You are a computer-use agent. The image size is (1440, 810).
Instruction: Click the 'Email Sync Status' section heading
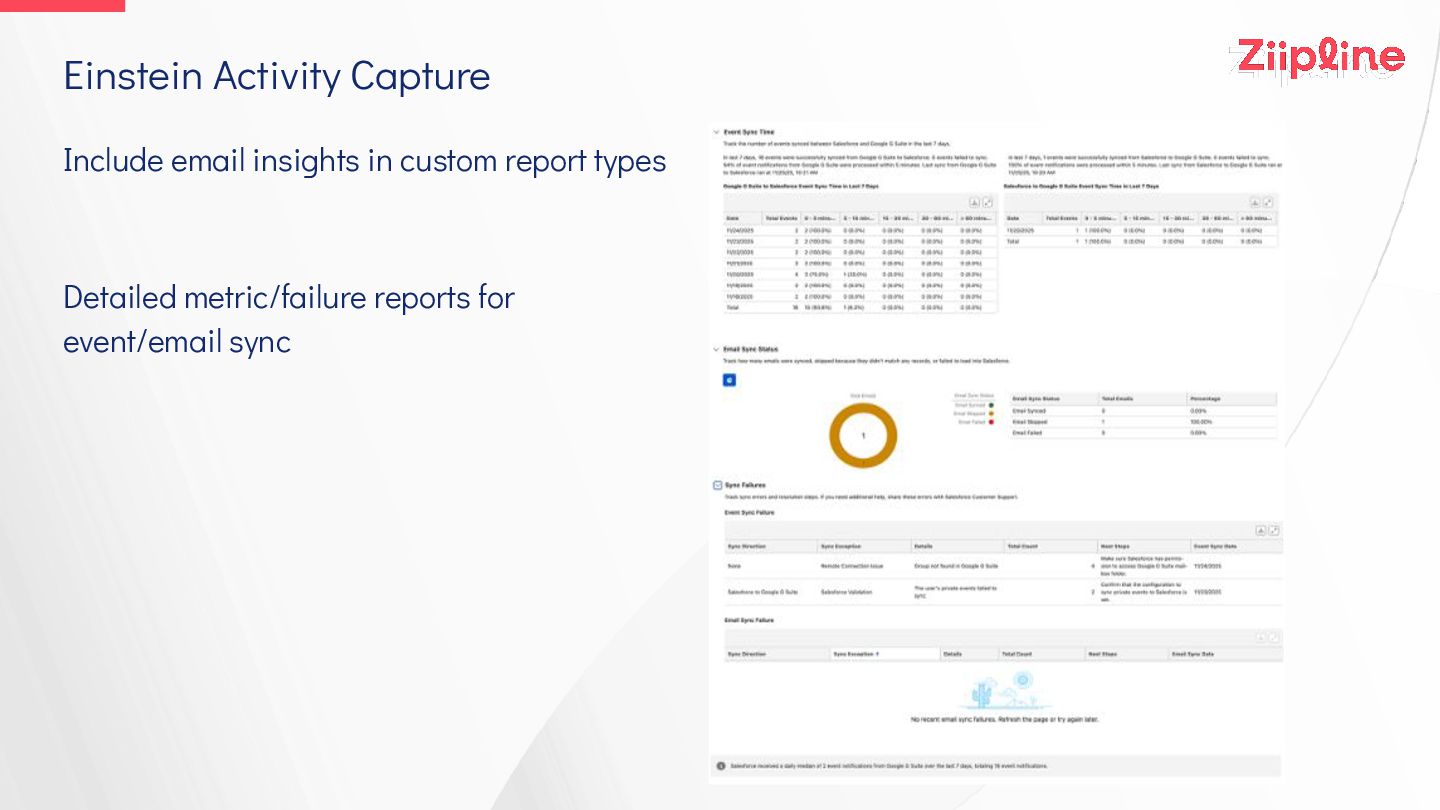click(751, 350)
